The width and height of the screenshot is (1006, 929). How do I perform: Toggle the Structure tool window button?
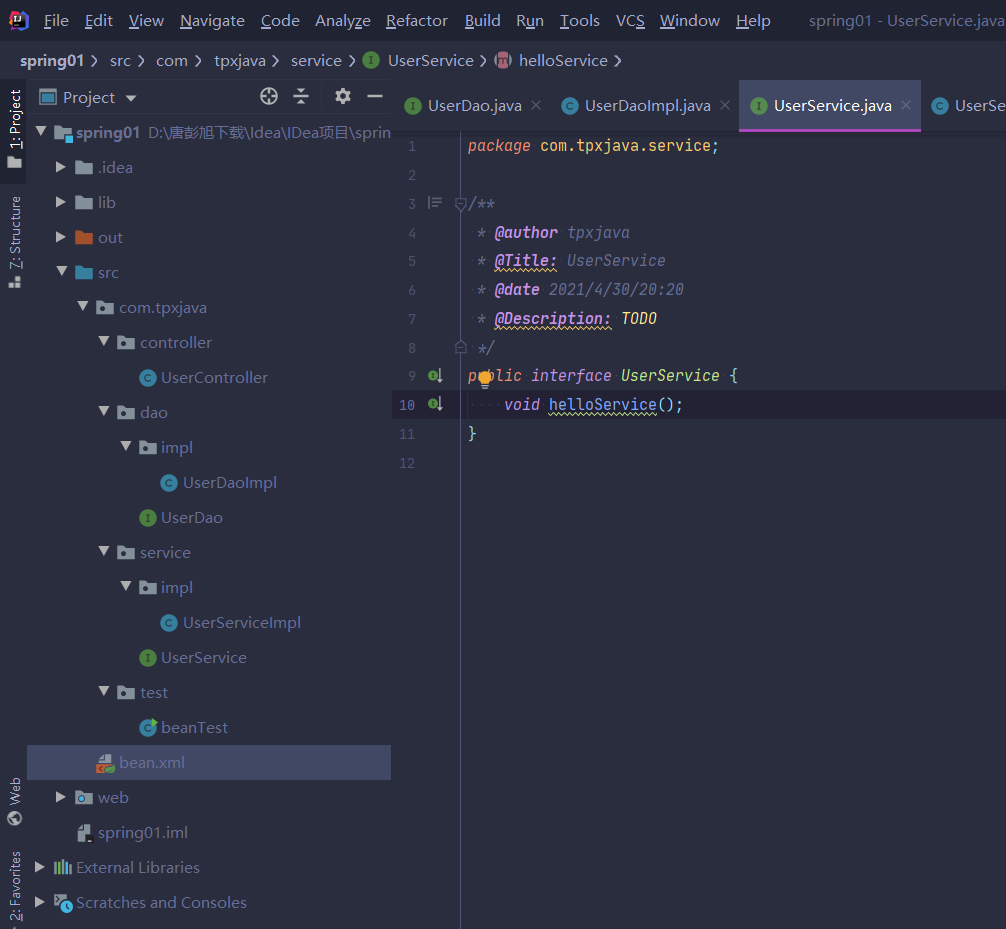tap(15, 241)
